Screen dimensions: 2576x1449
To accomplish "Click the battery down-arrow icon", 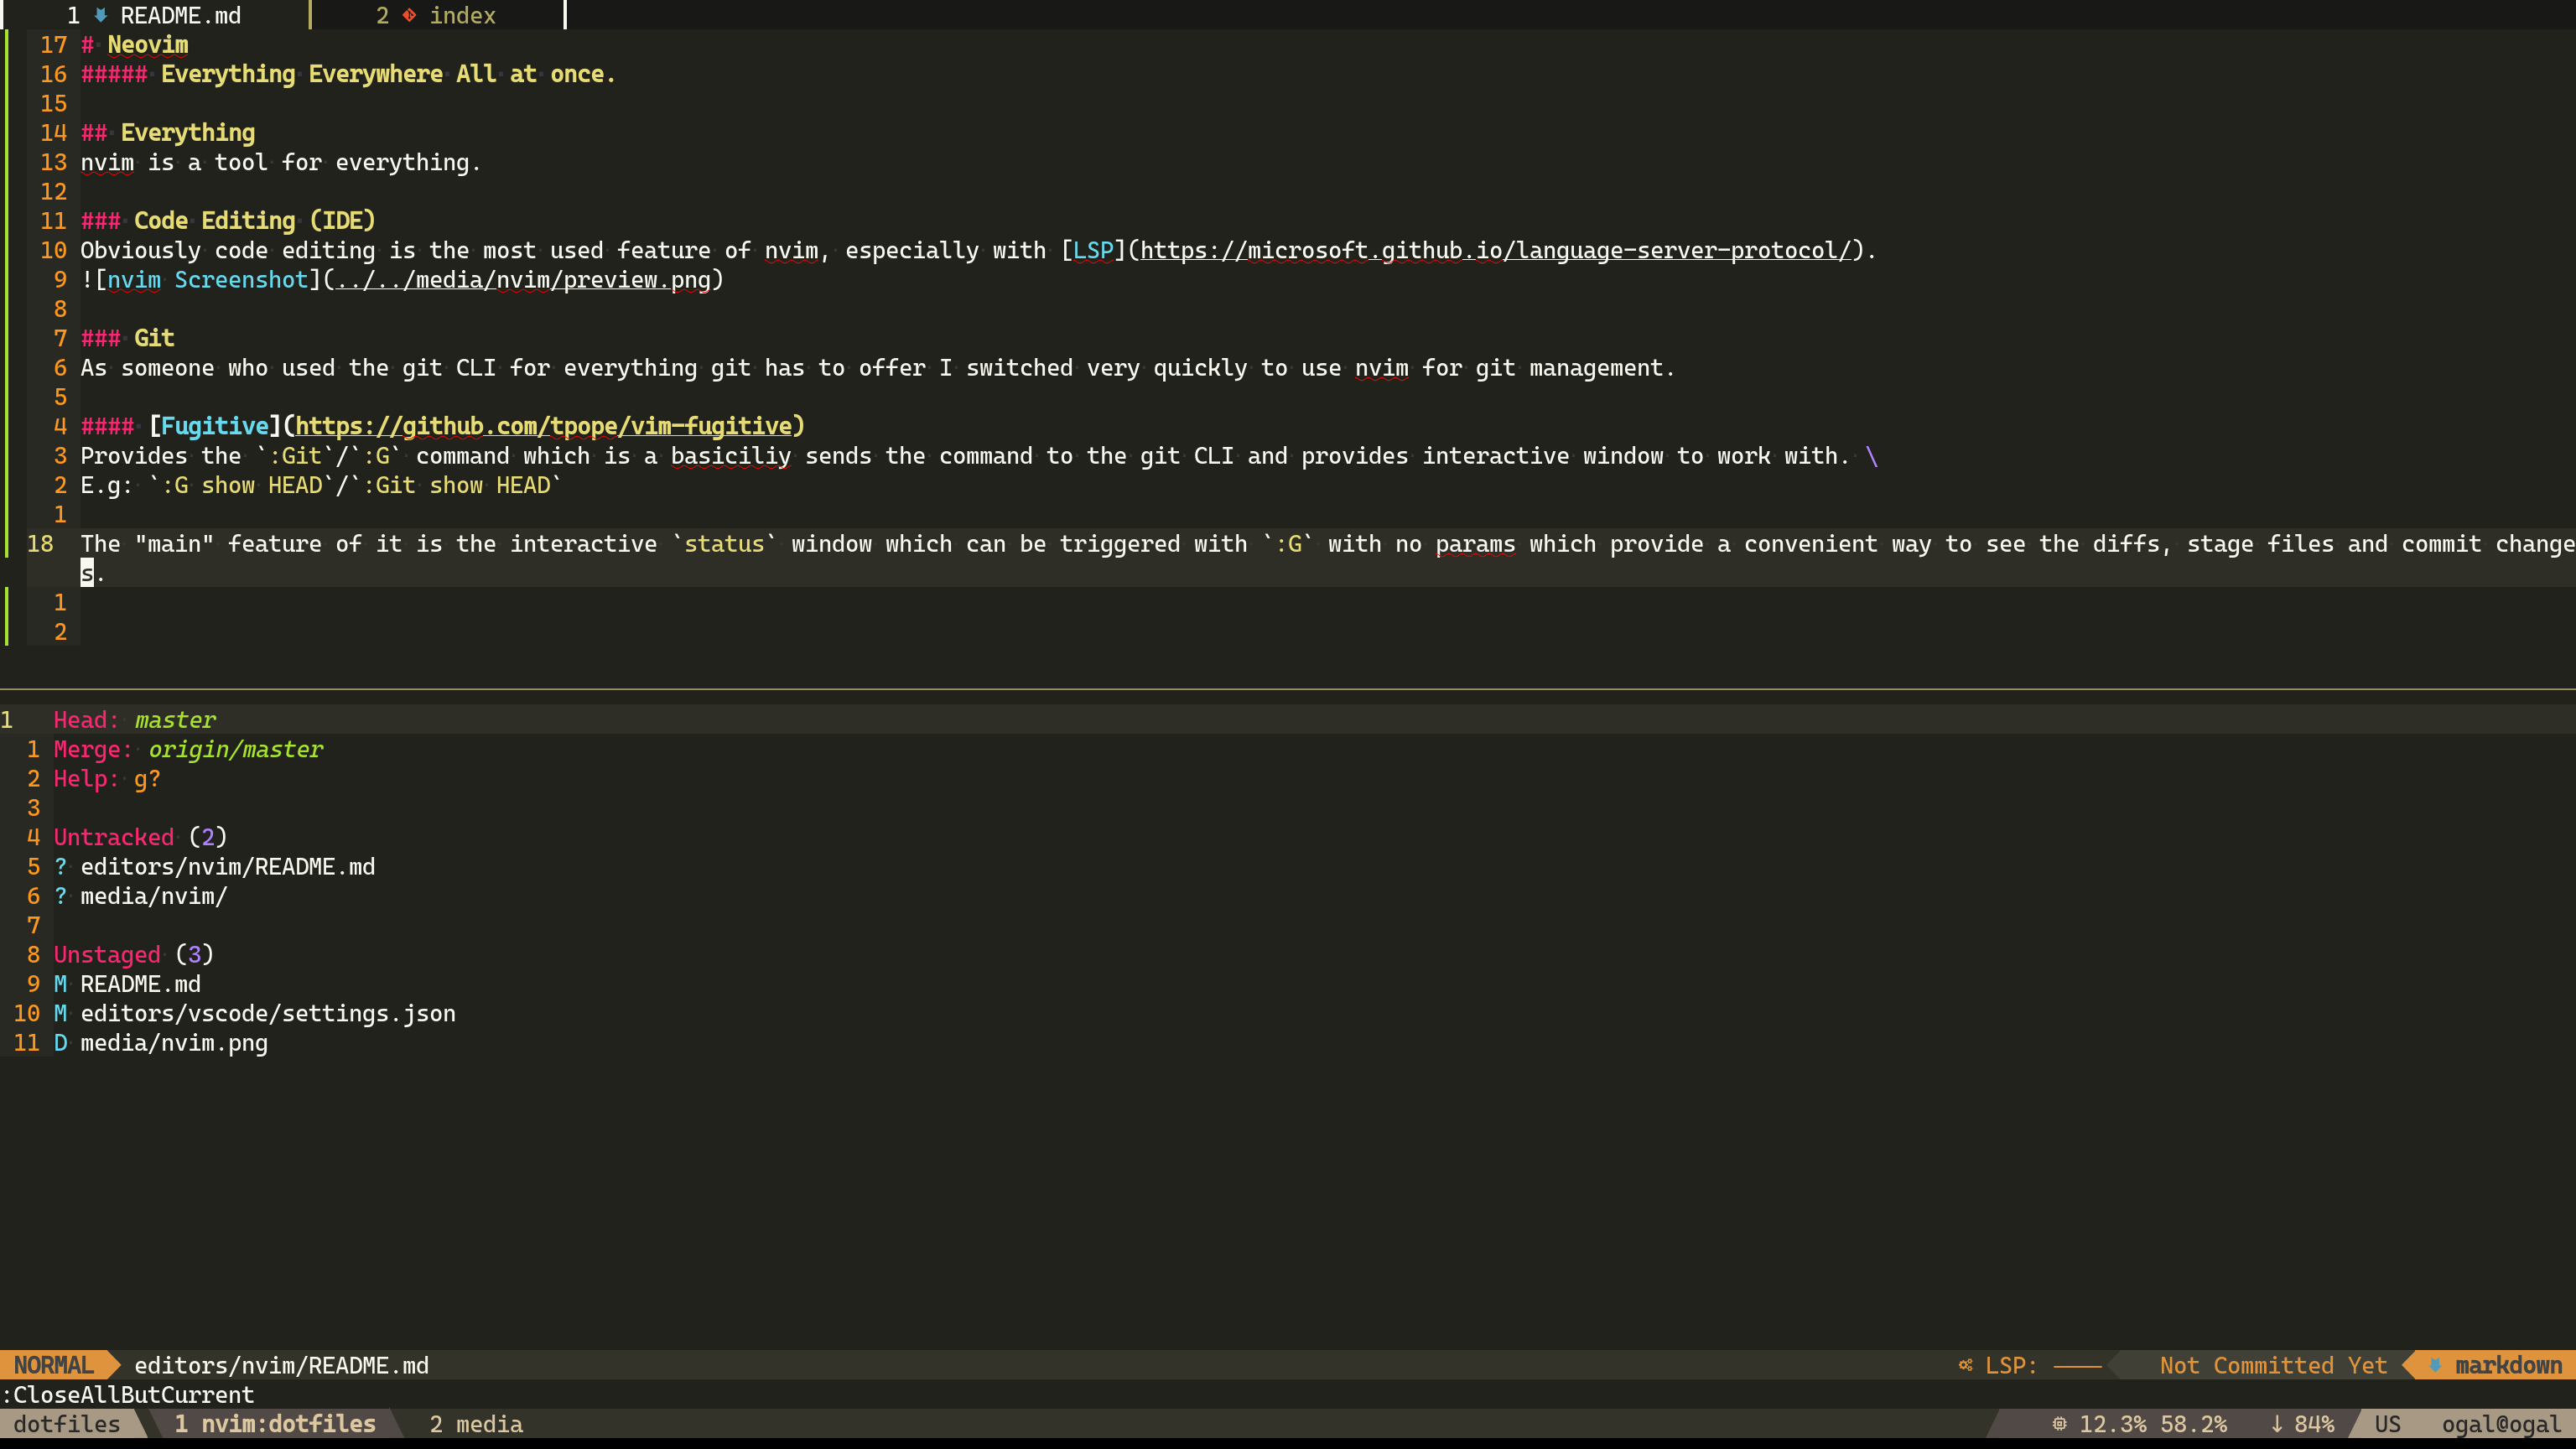I will [x=2276, y=1424].
